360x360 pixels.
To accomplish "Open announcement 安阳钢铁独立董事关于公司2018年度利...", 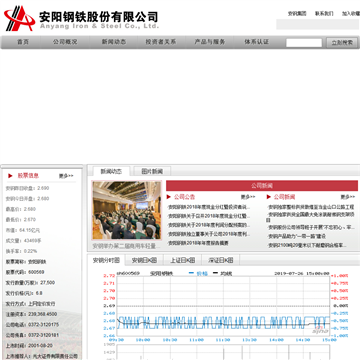I will pos(209,234).
